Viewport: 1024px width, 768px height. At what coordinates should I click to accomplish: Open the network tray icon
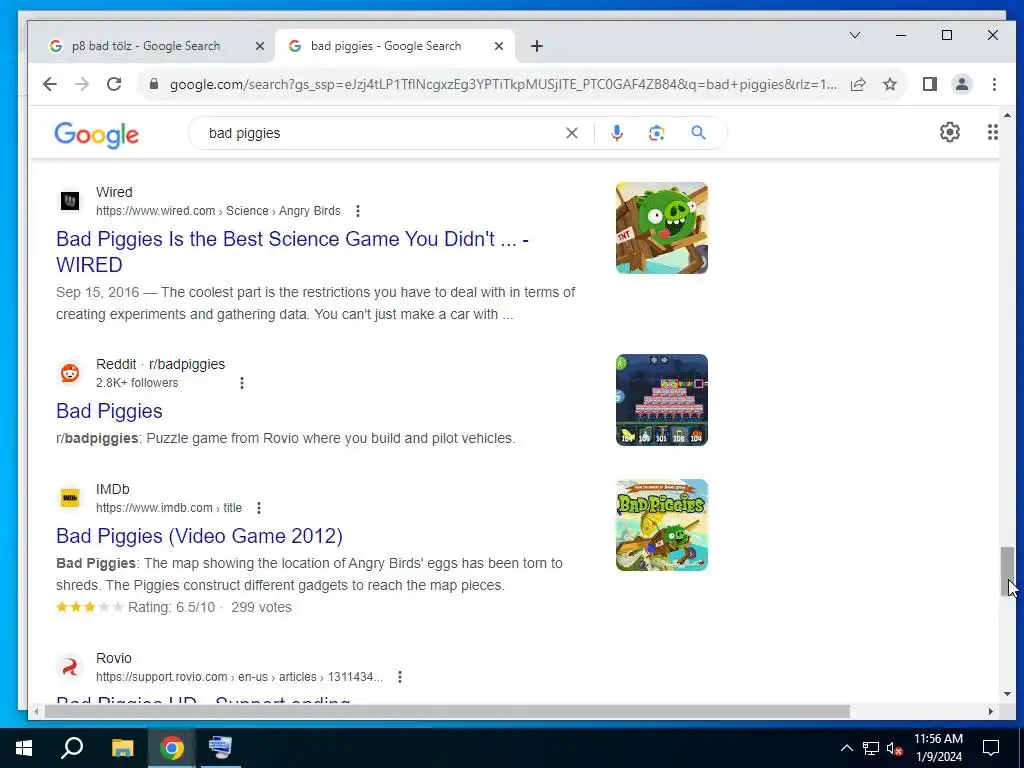coord(871,748)
